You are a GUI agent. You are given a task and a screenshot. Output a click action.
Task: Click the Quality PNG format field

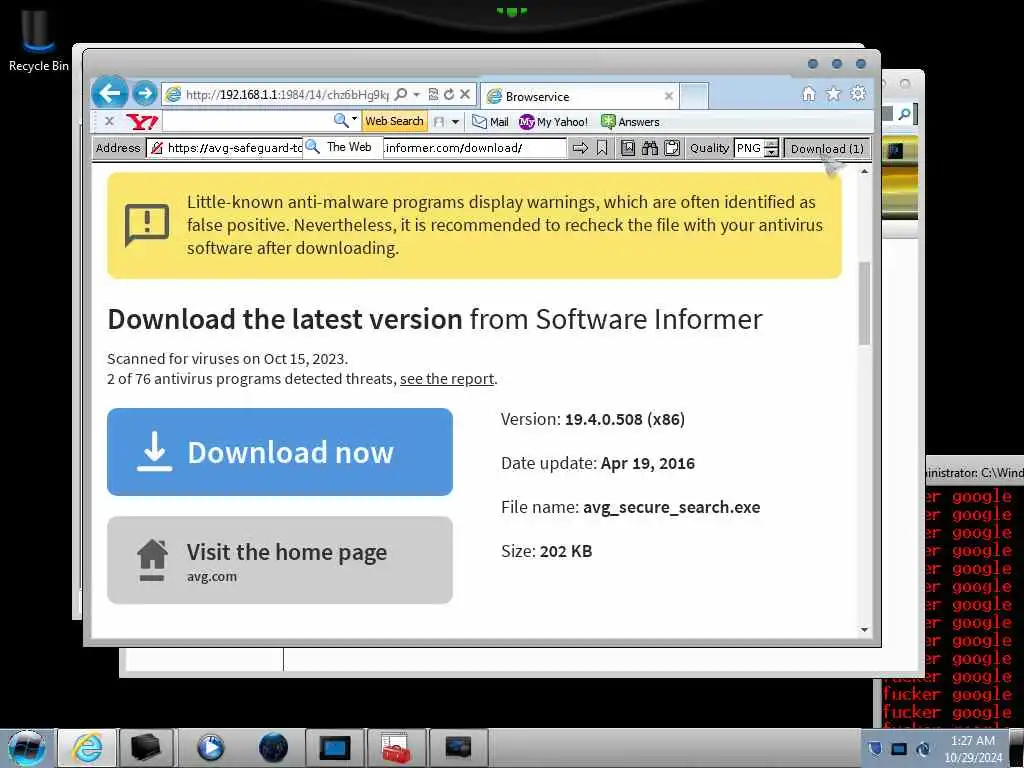coord(749,148)
